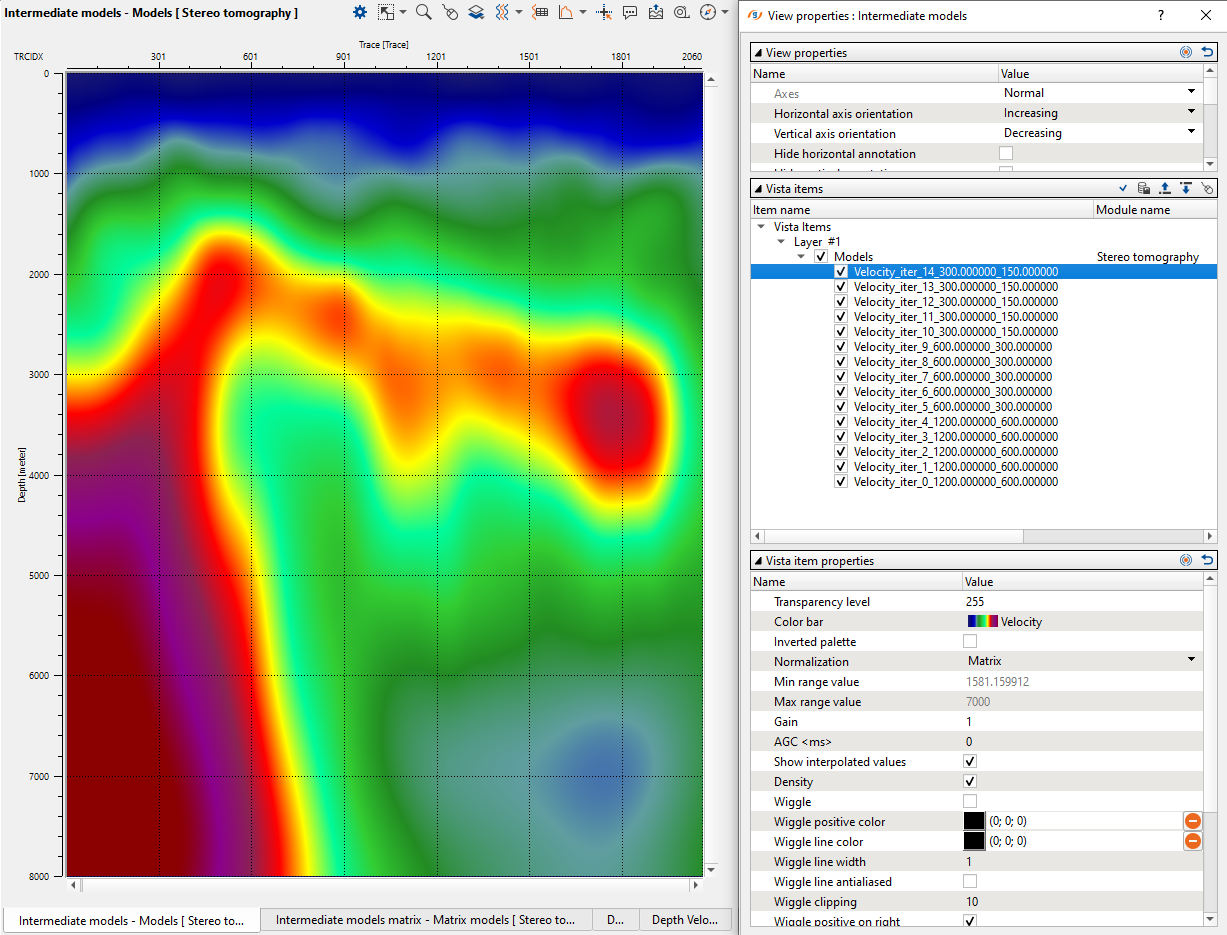Reset View properties with the undo arrow
This screenshot has height=935, width=1227.
(1207, 53)
